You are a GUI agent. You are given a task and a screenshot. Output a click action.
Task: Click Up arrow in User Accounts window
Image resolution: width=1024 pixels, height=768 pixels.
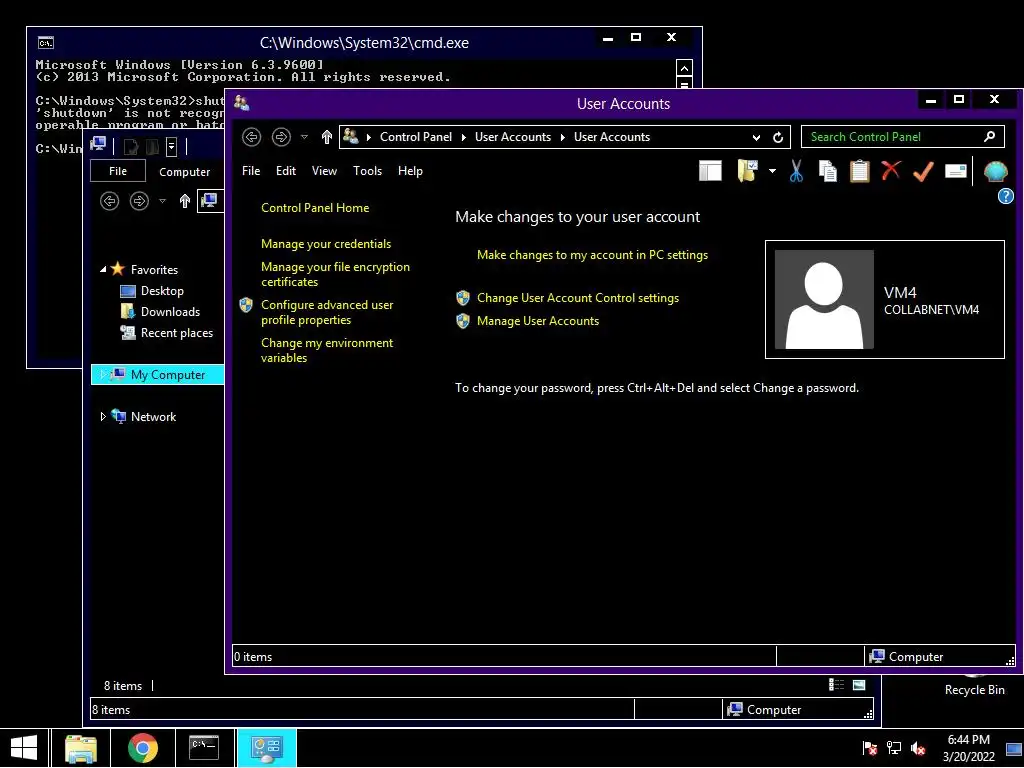coord(327,136)
